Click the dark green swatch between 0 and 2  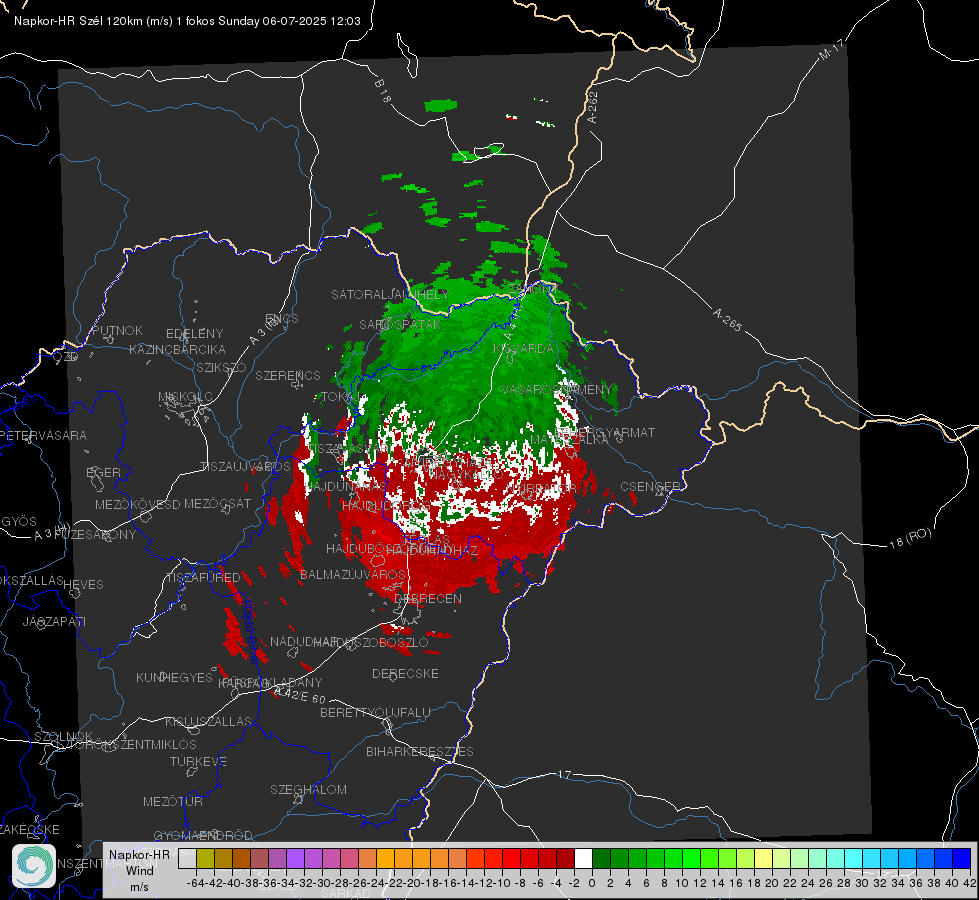pos(601,859)
